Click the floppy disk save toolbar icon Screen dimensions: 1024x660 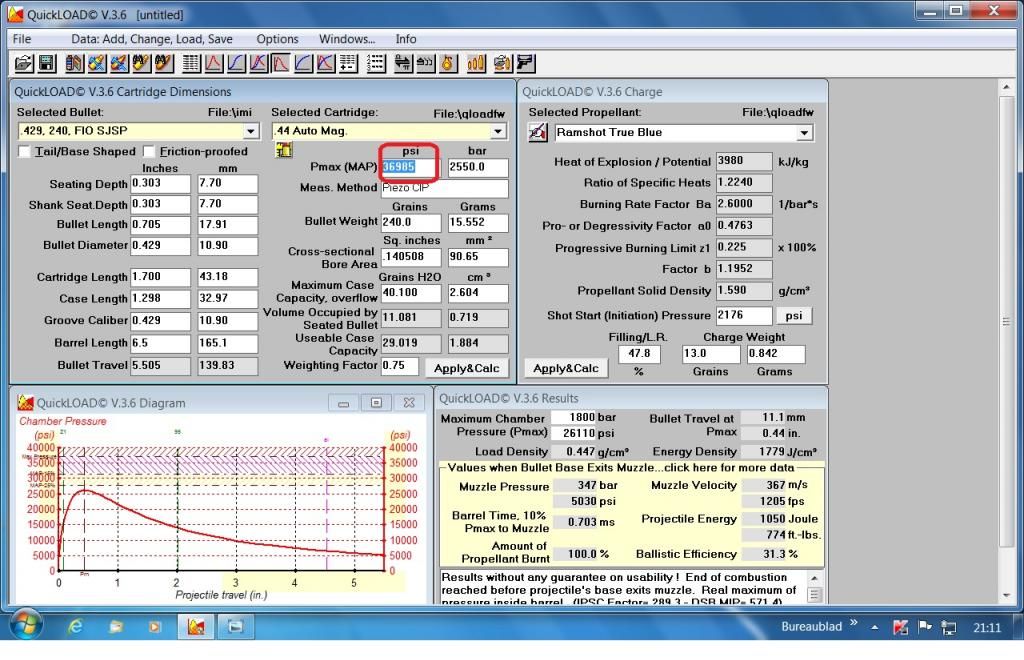(x=46, y=63)
